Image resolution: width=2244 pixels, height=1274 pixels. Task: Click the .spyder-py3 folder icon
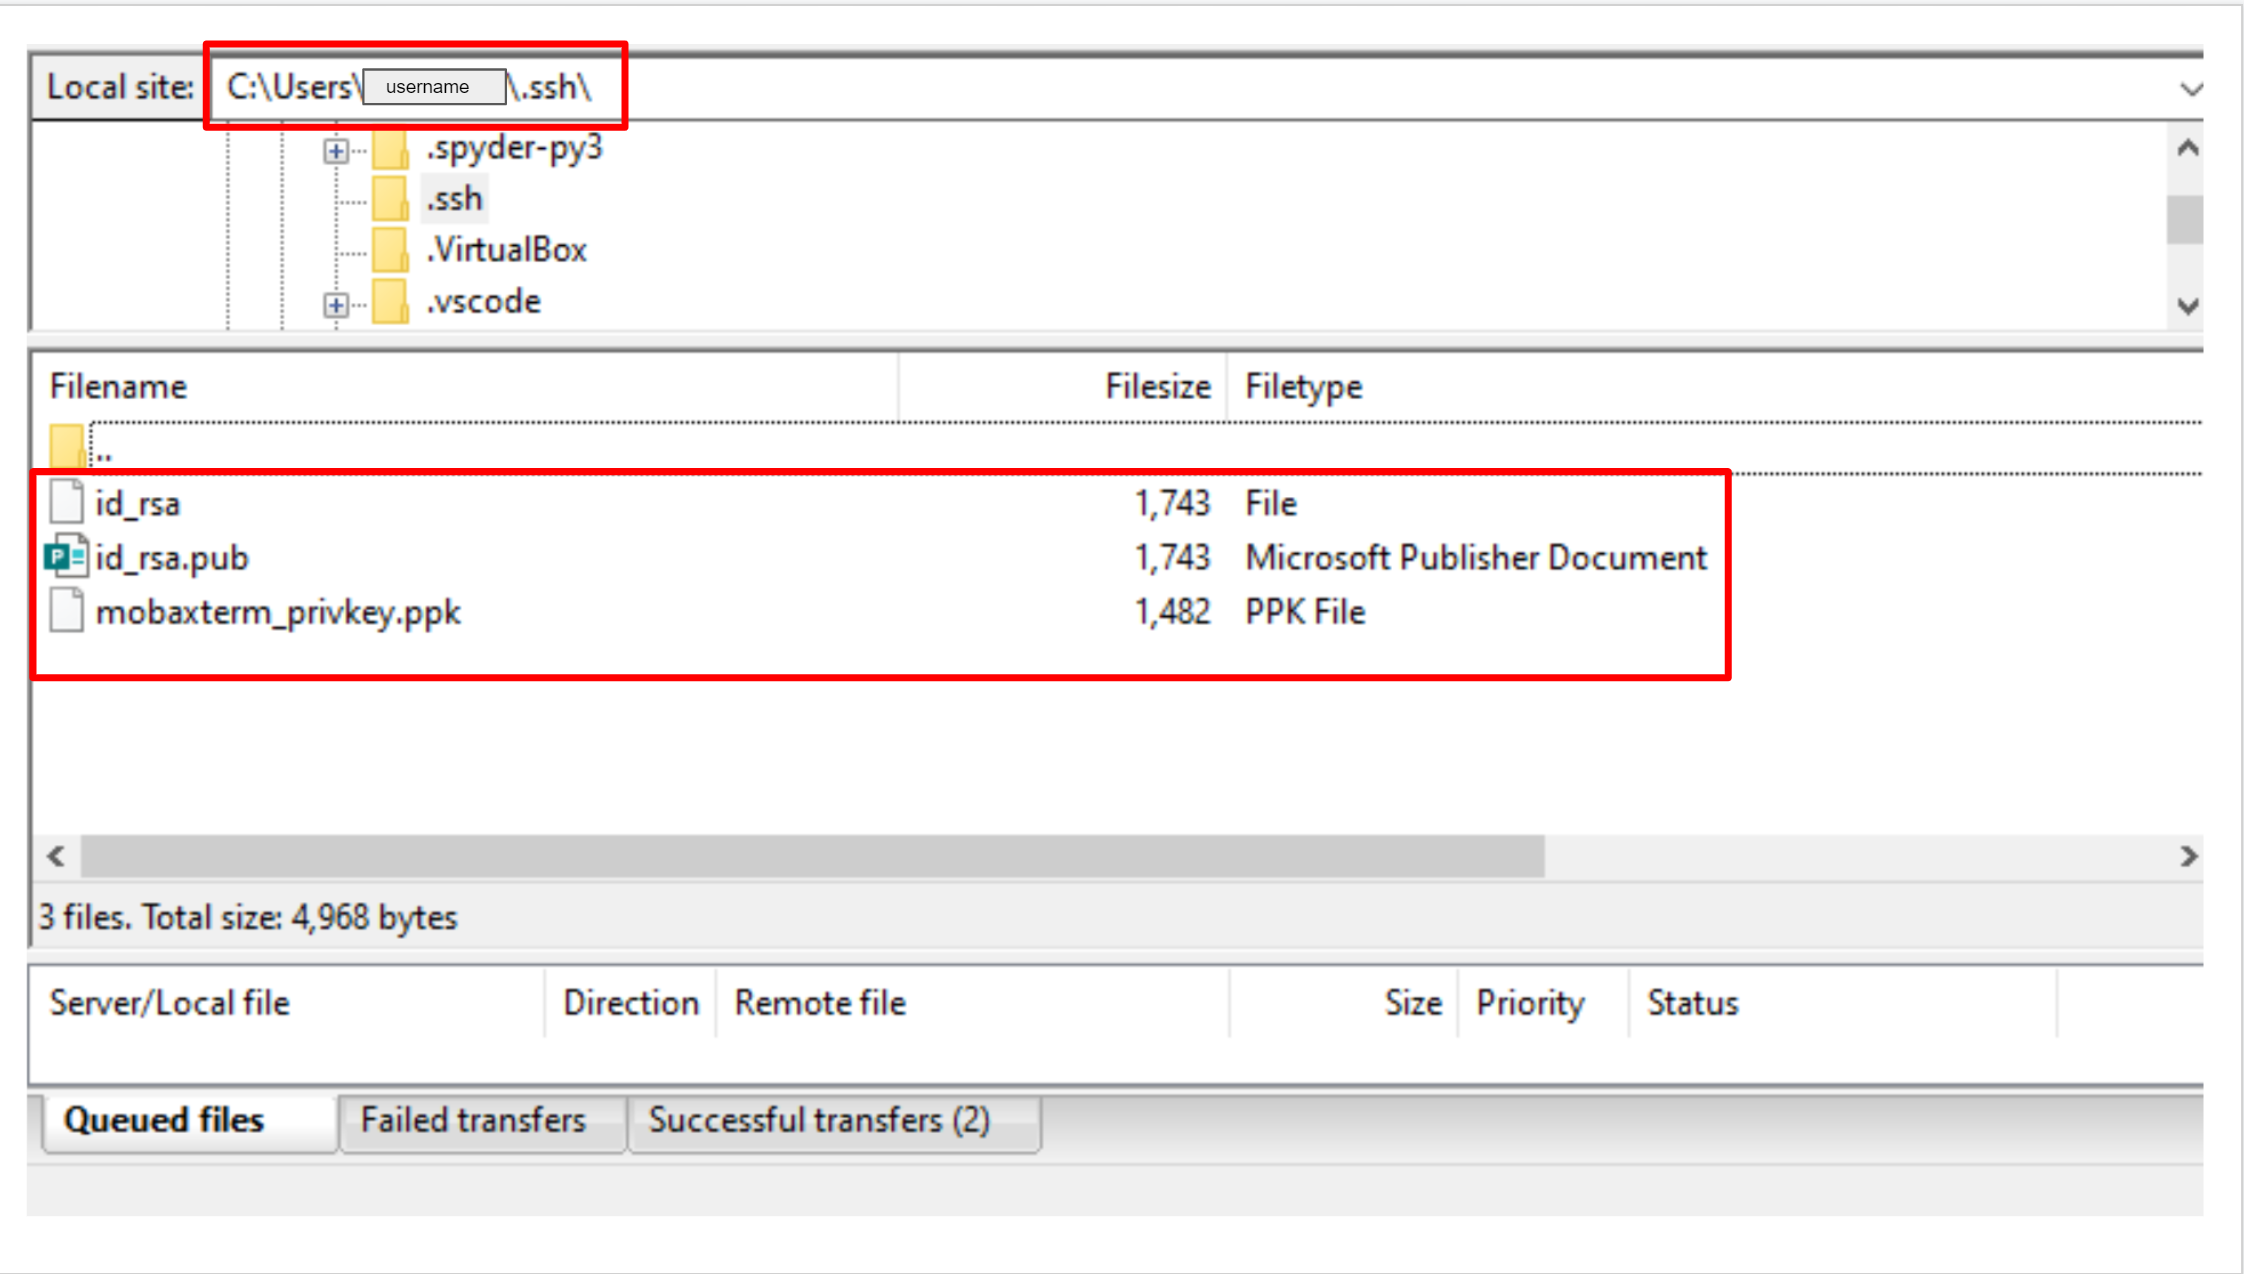coord(390,149)
